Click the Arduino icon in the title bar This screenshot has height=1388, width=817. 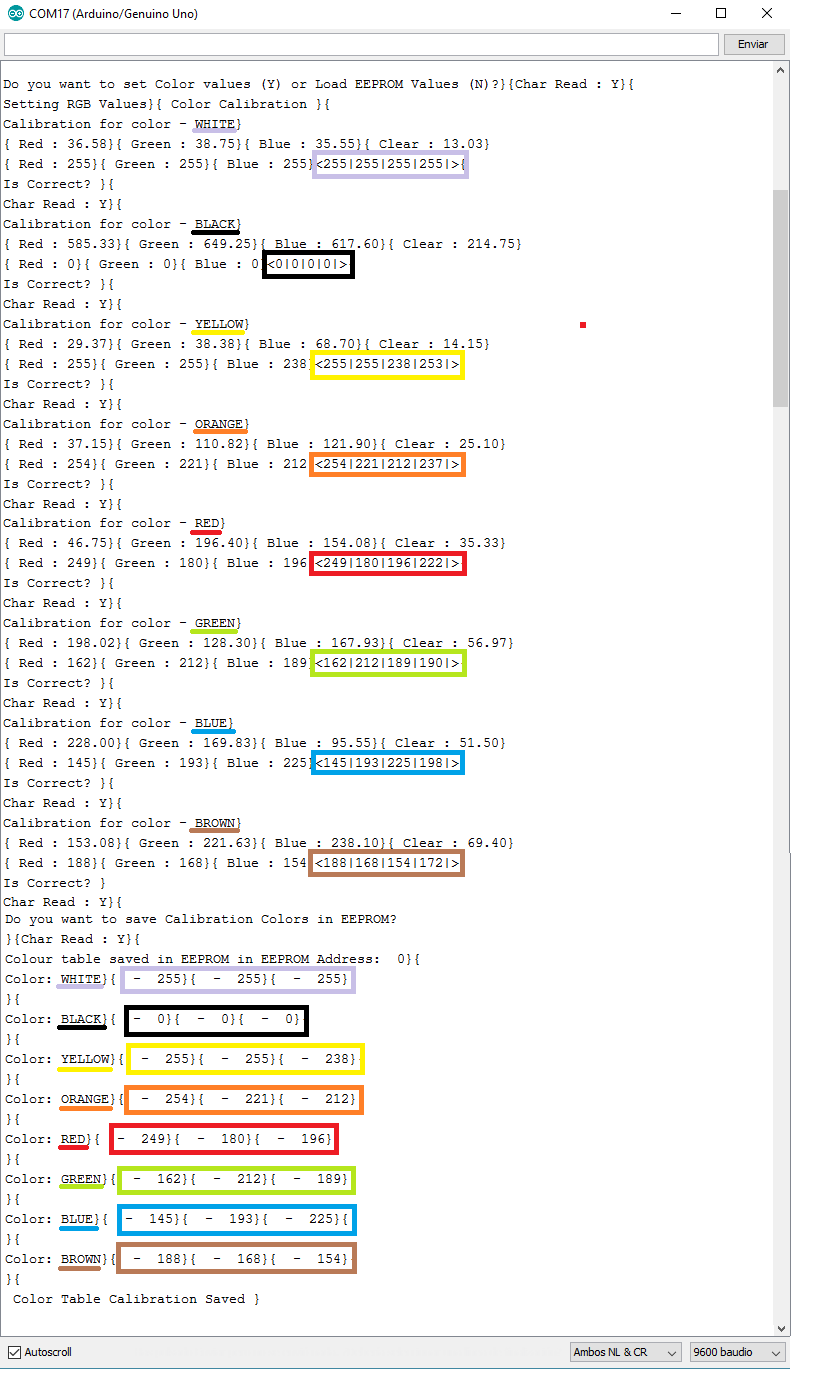pyautogui.click(x=15, y=14)
